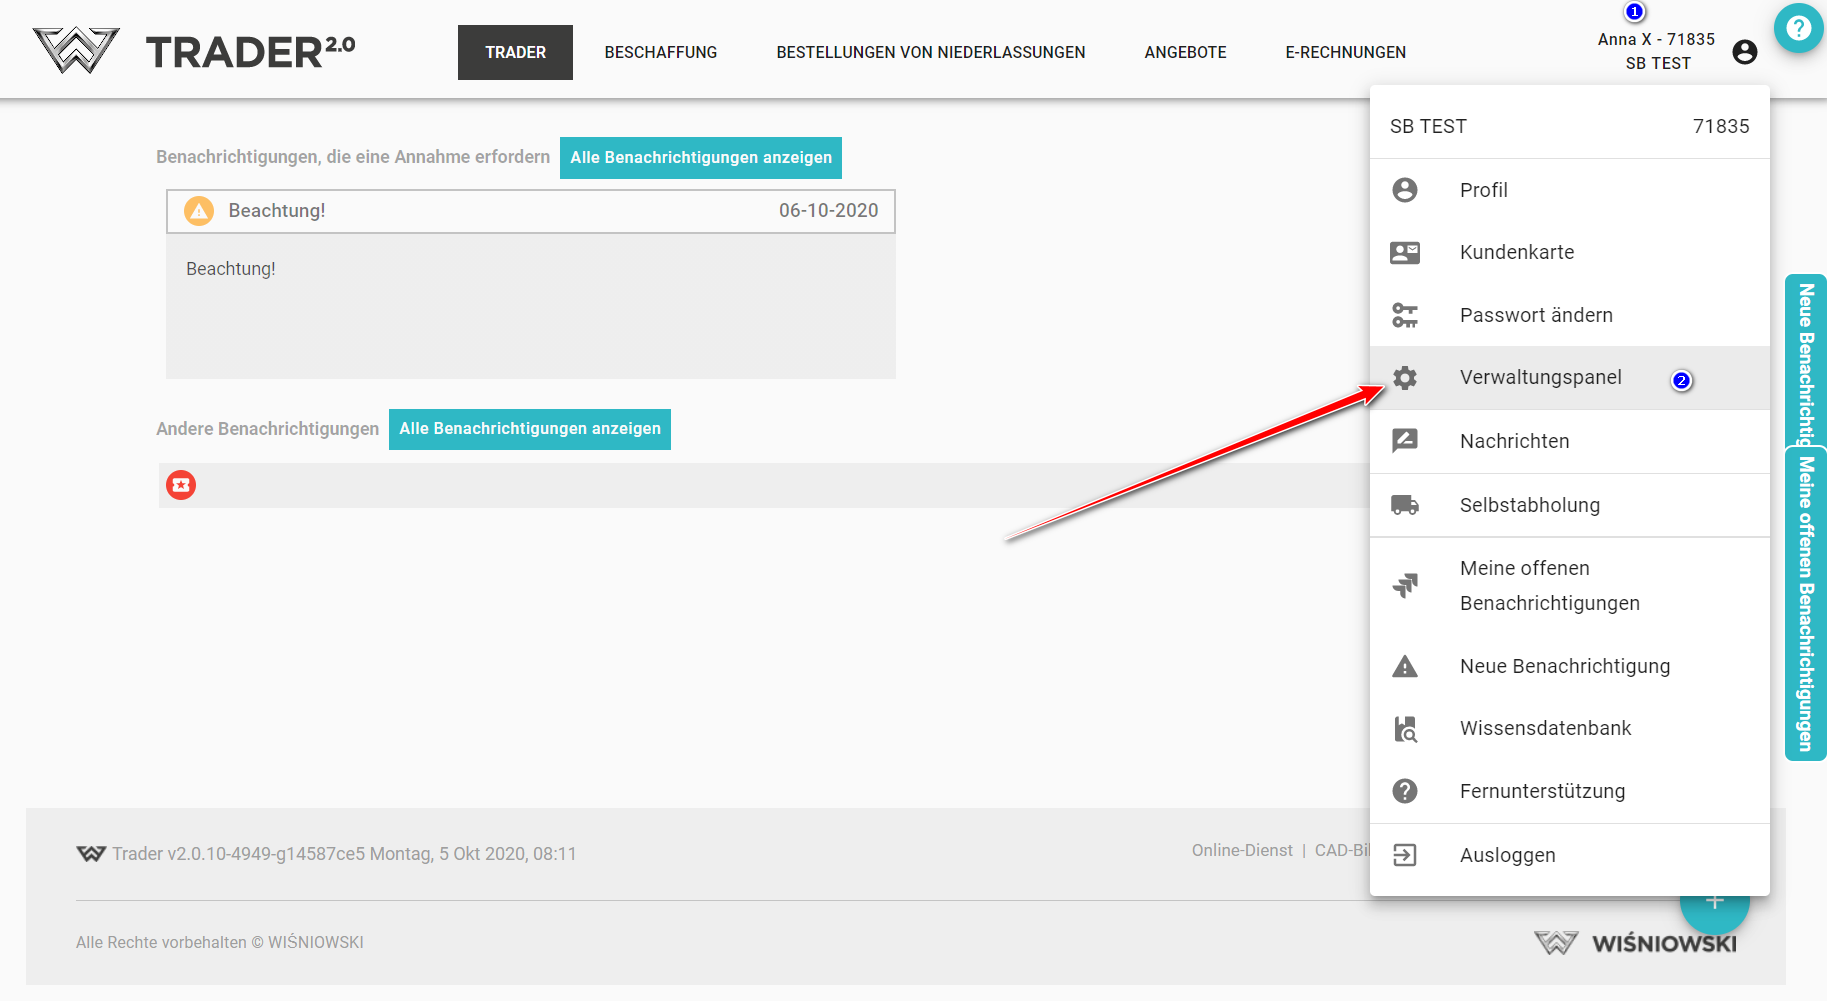
Task: Click the orange warning icon beside Beachtung!
Action: point(199,211)
